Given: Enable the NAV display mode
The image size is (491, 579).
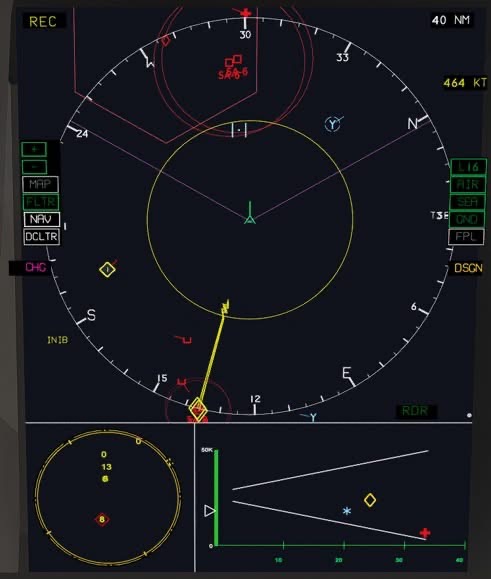Looking at the screenshot, I should point(41,219).
